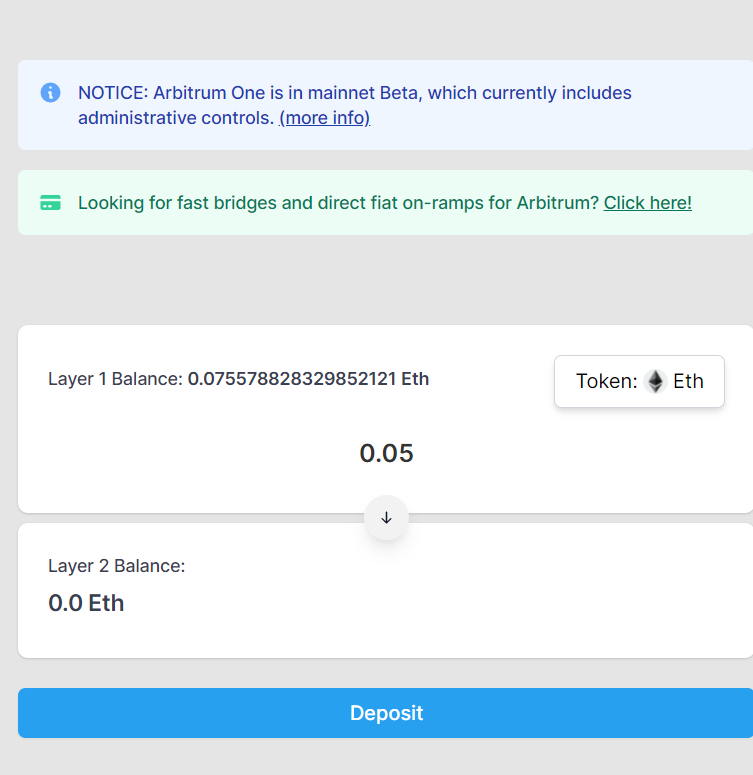The image size is (753, 775).
Task: Click the NOTICE Arbitrum One mainnet Beta text
Action: pyautogui.click(x=354, y=105)
